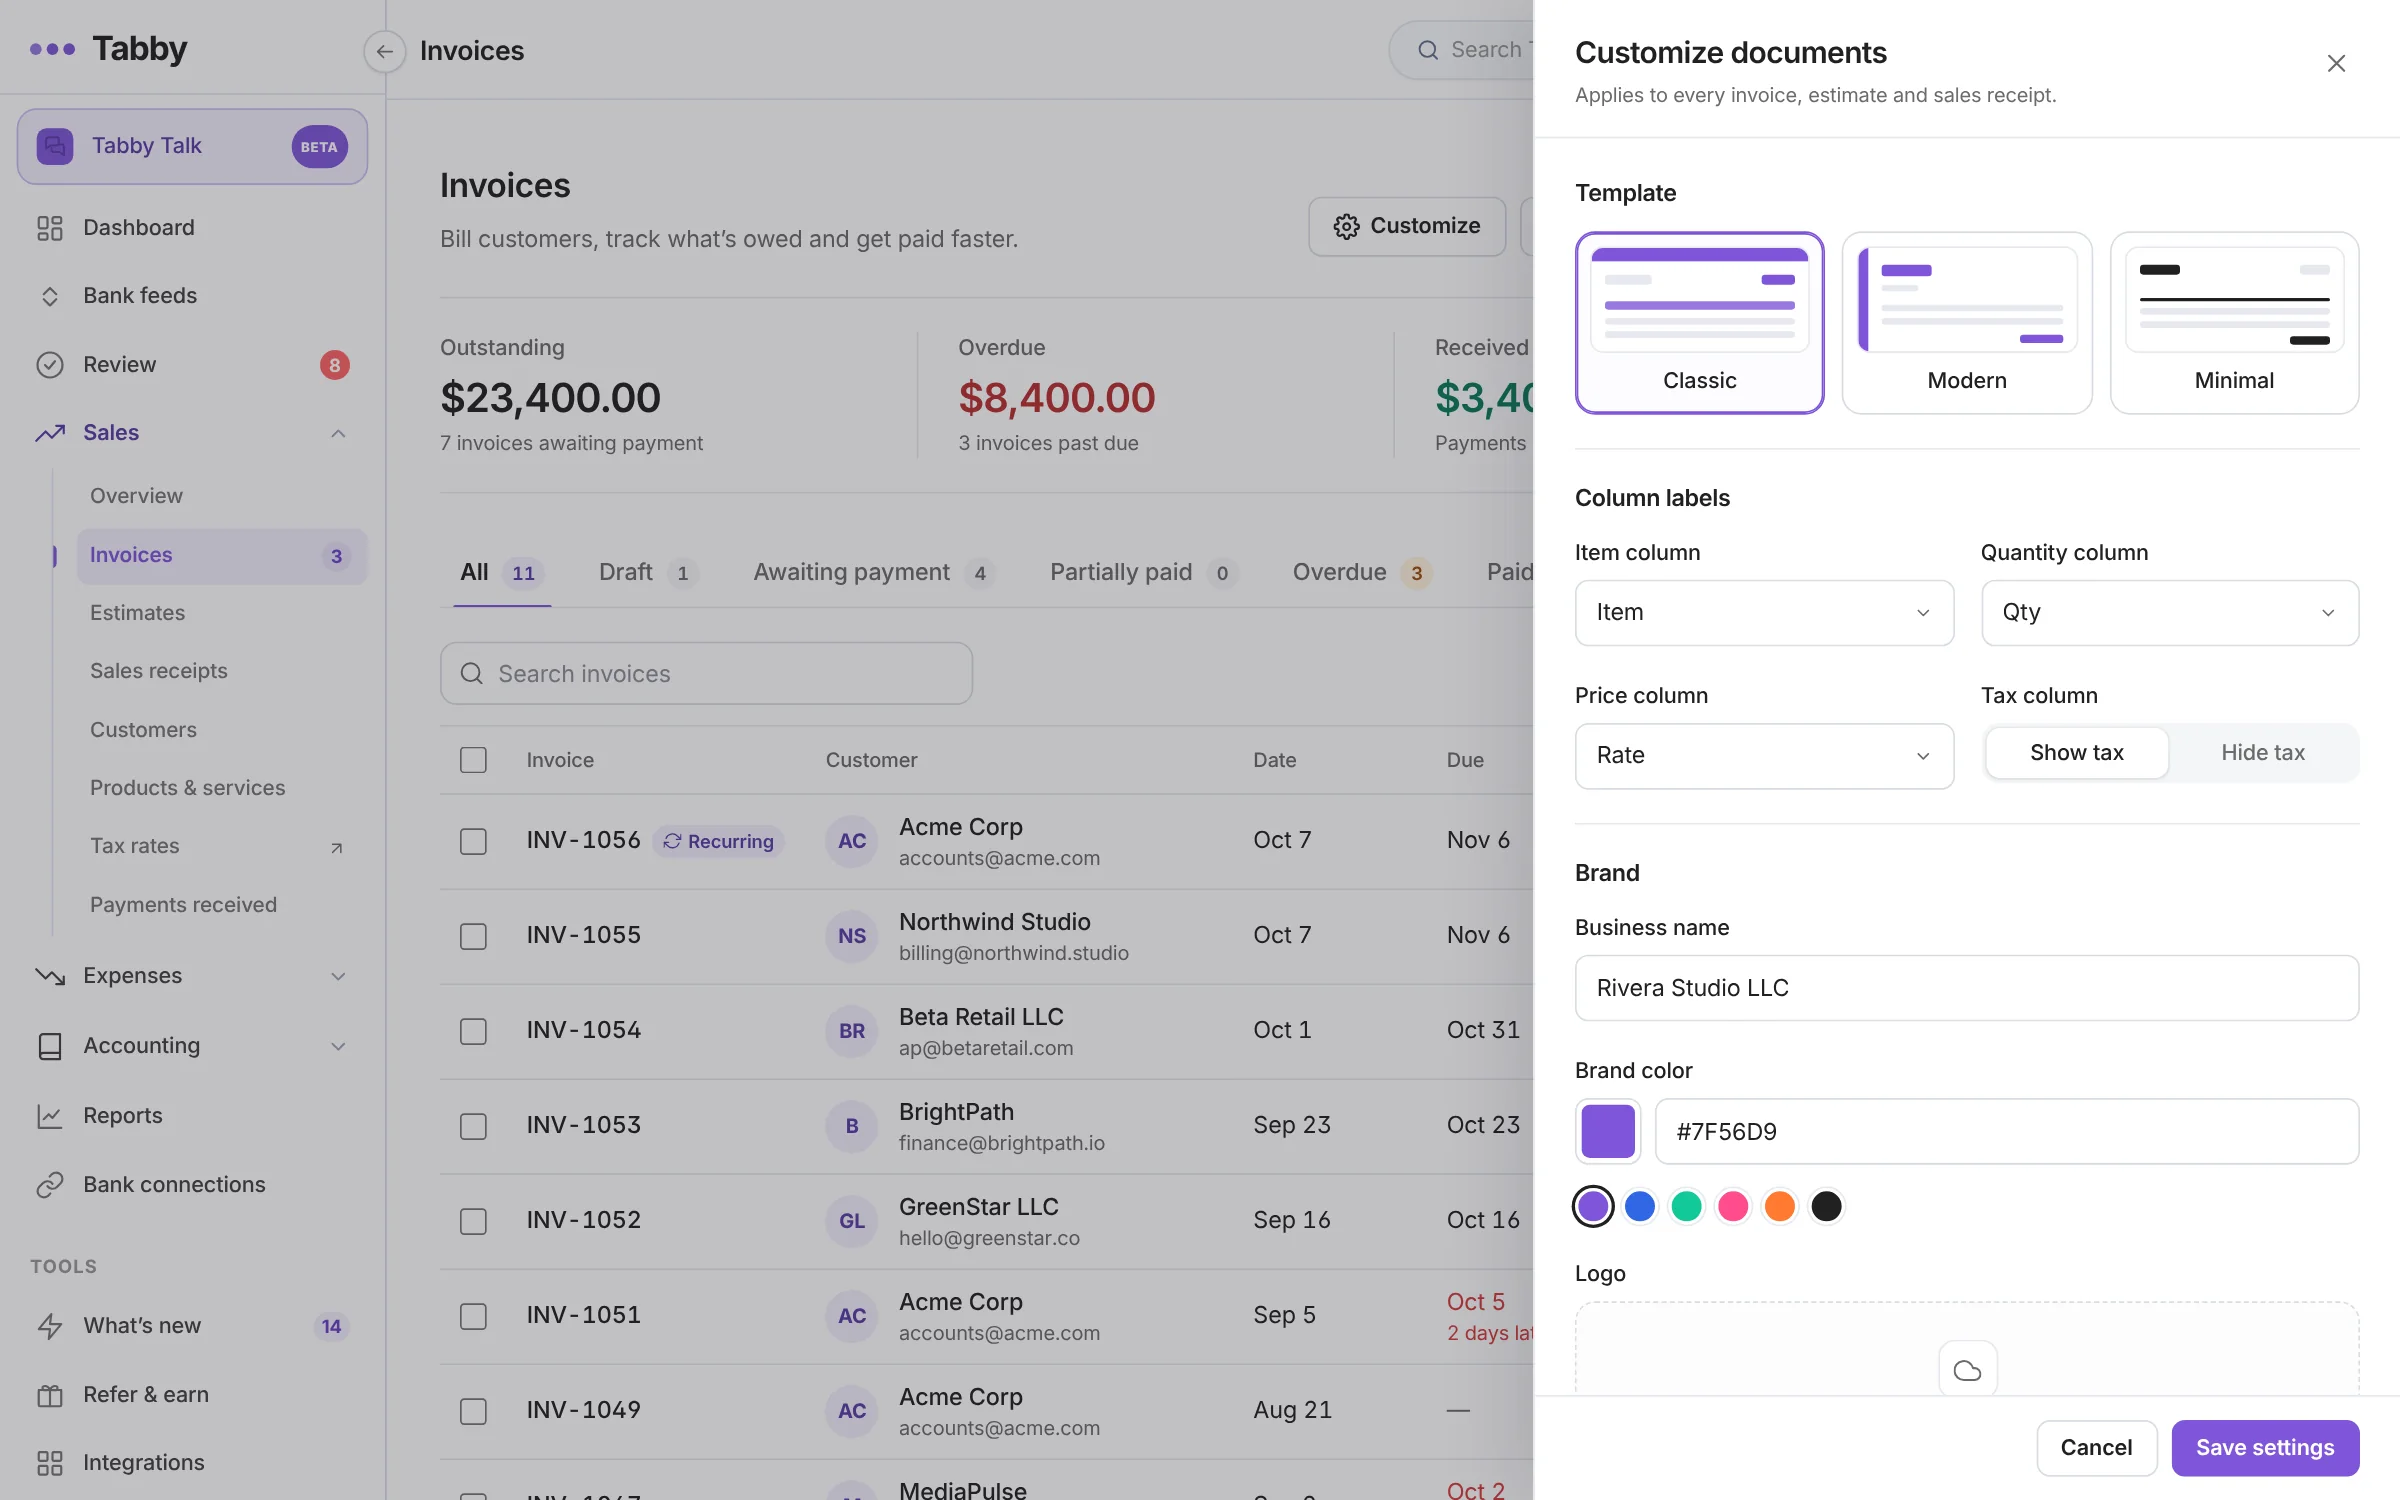The height and width of the screenshot is (1500, 2400).
Task: Select the Hide tax option
Action: pos(2263,753)
